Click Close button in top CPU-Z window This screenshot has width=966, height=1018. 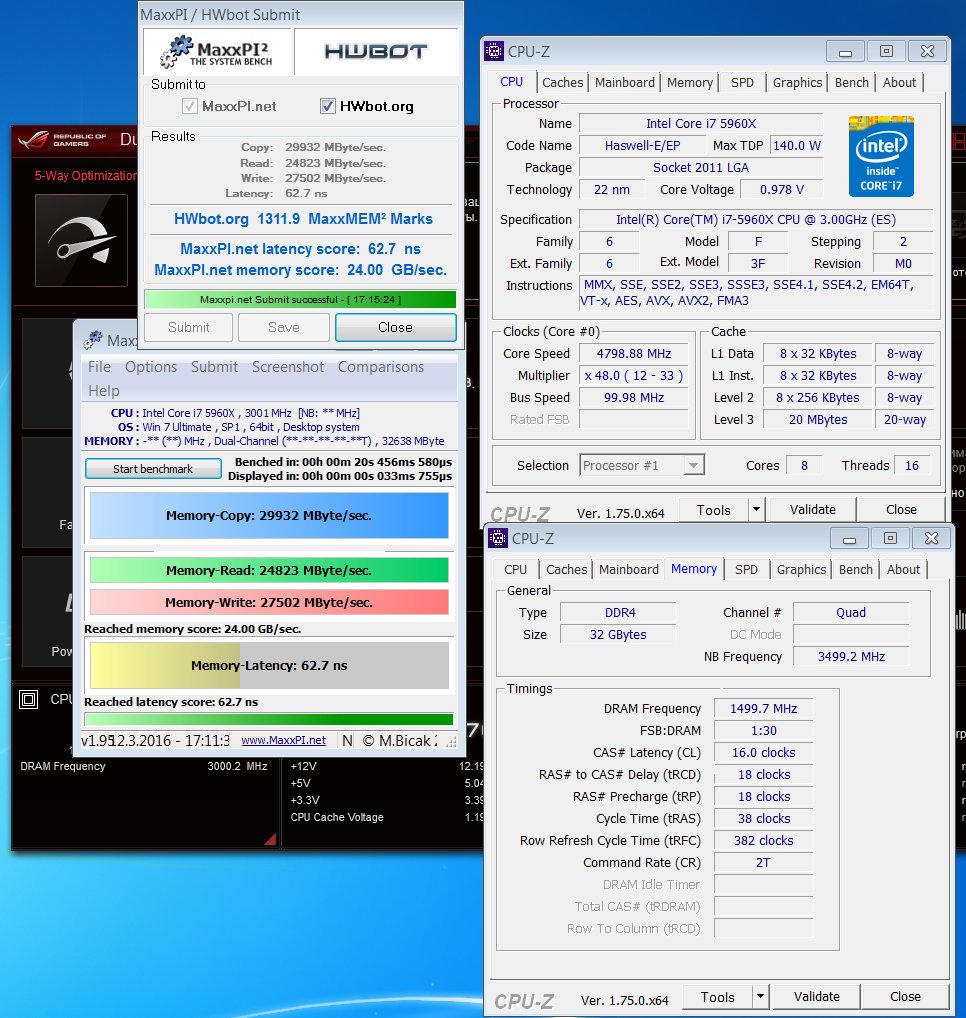point(901,510)
